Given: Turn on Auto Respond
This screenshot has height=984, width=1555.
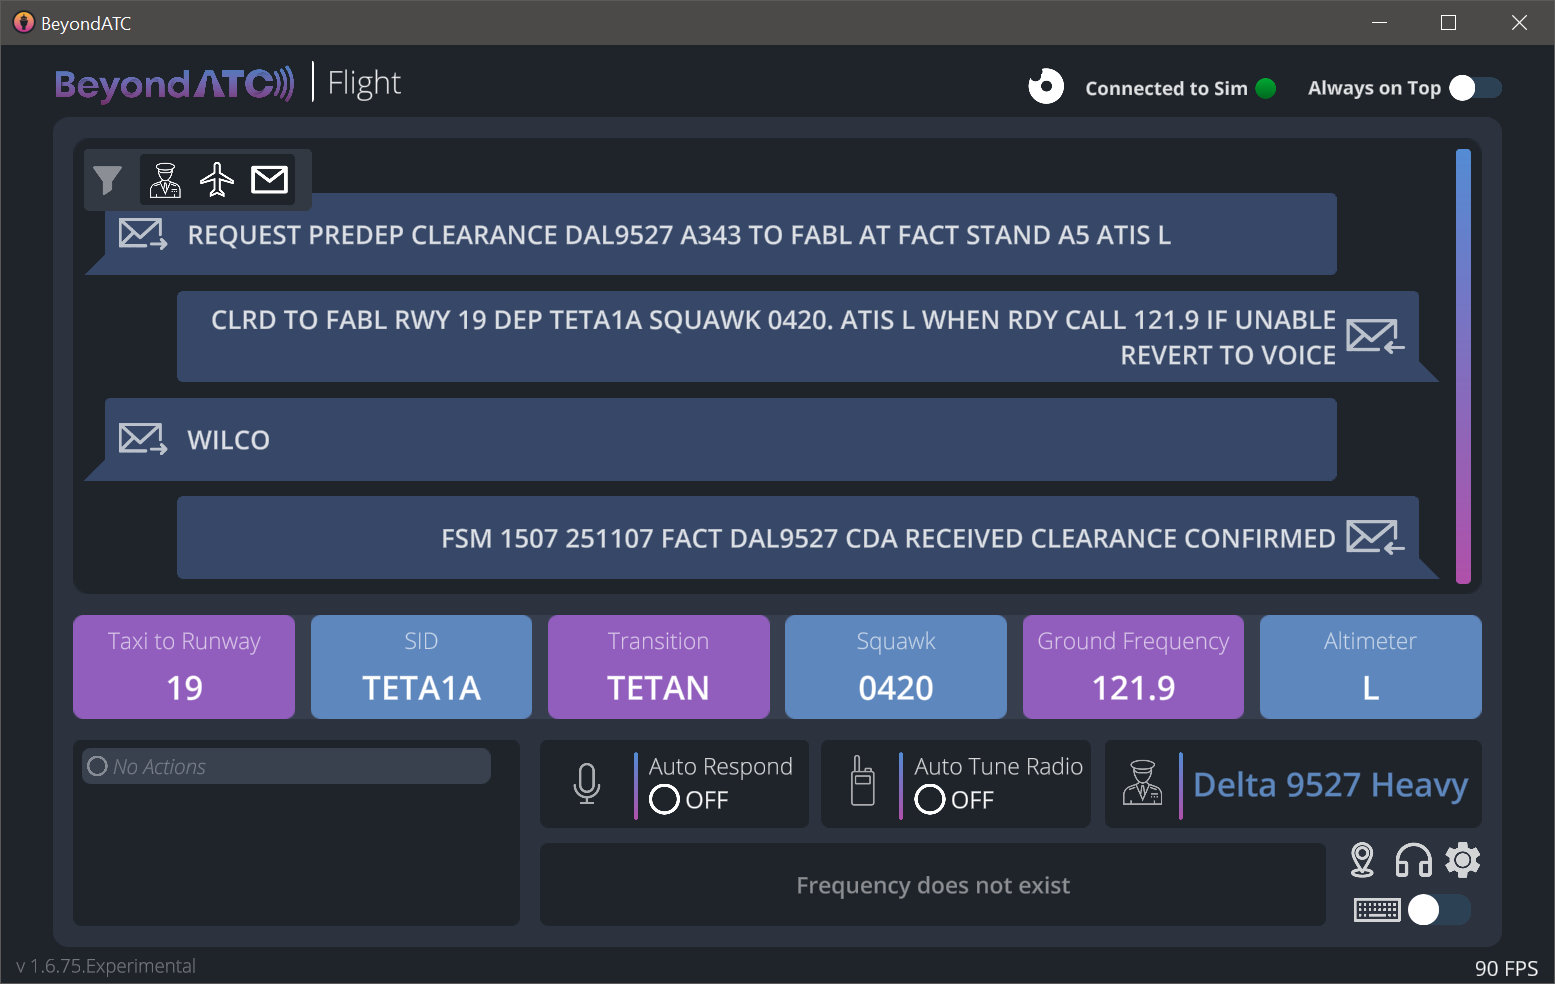Looking at the screenshot, I should (665, 800).
